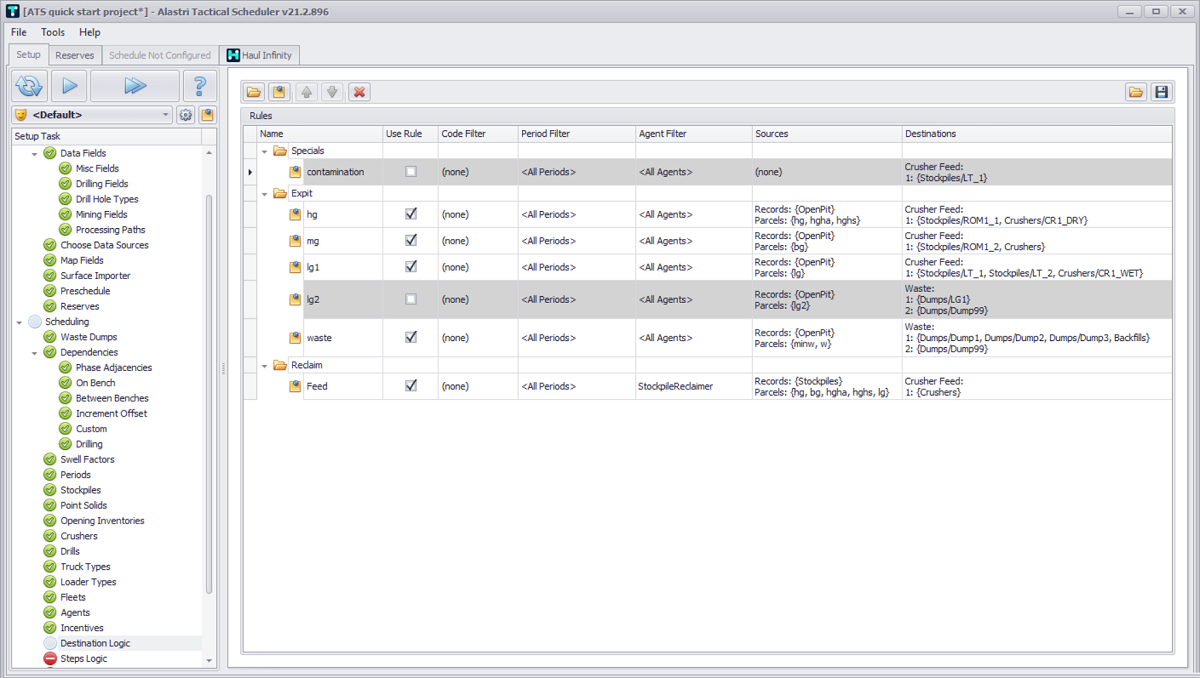Click the red X delete rule icon

click(359, 92)
